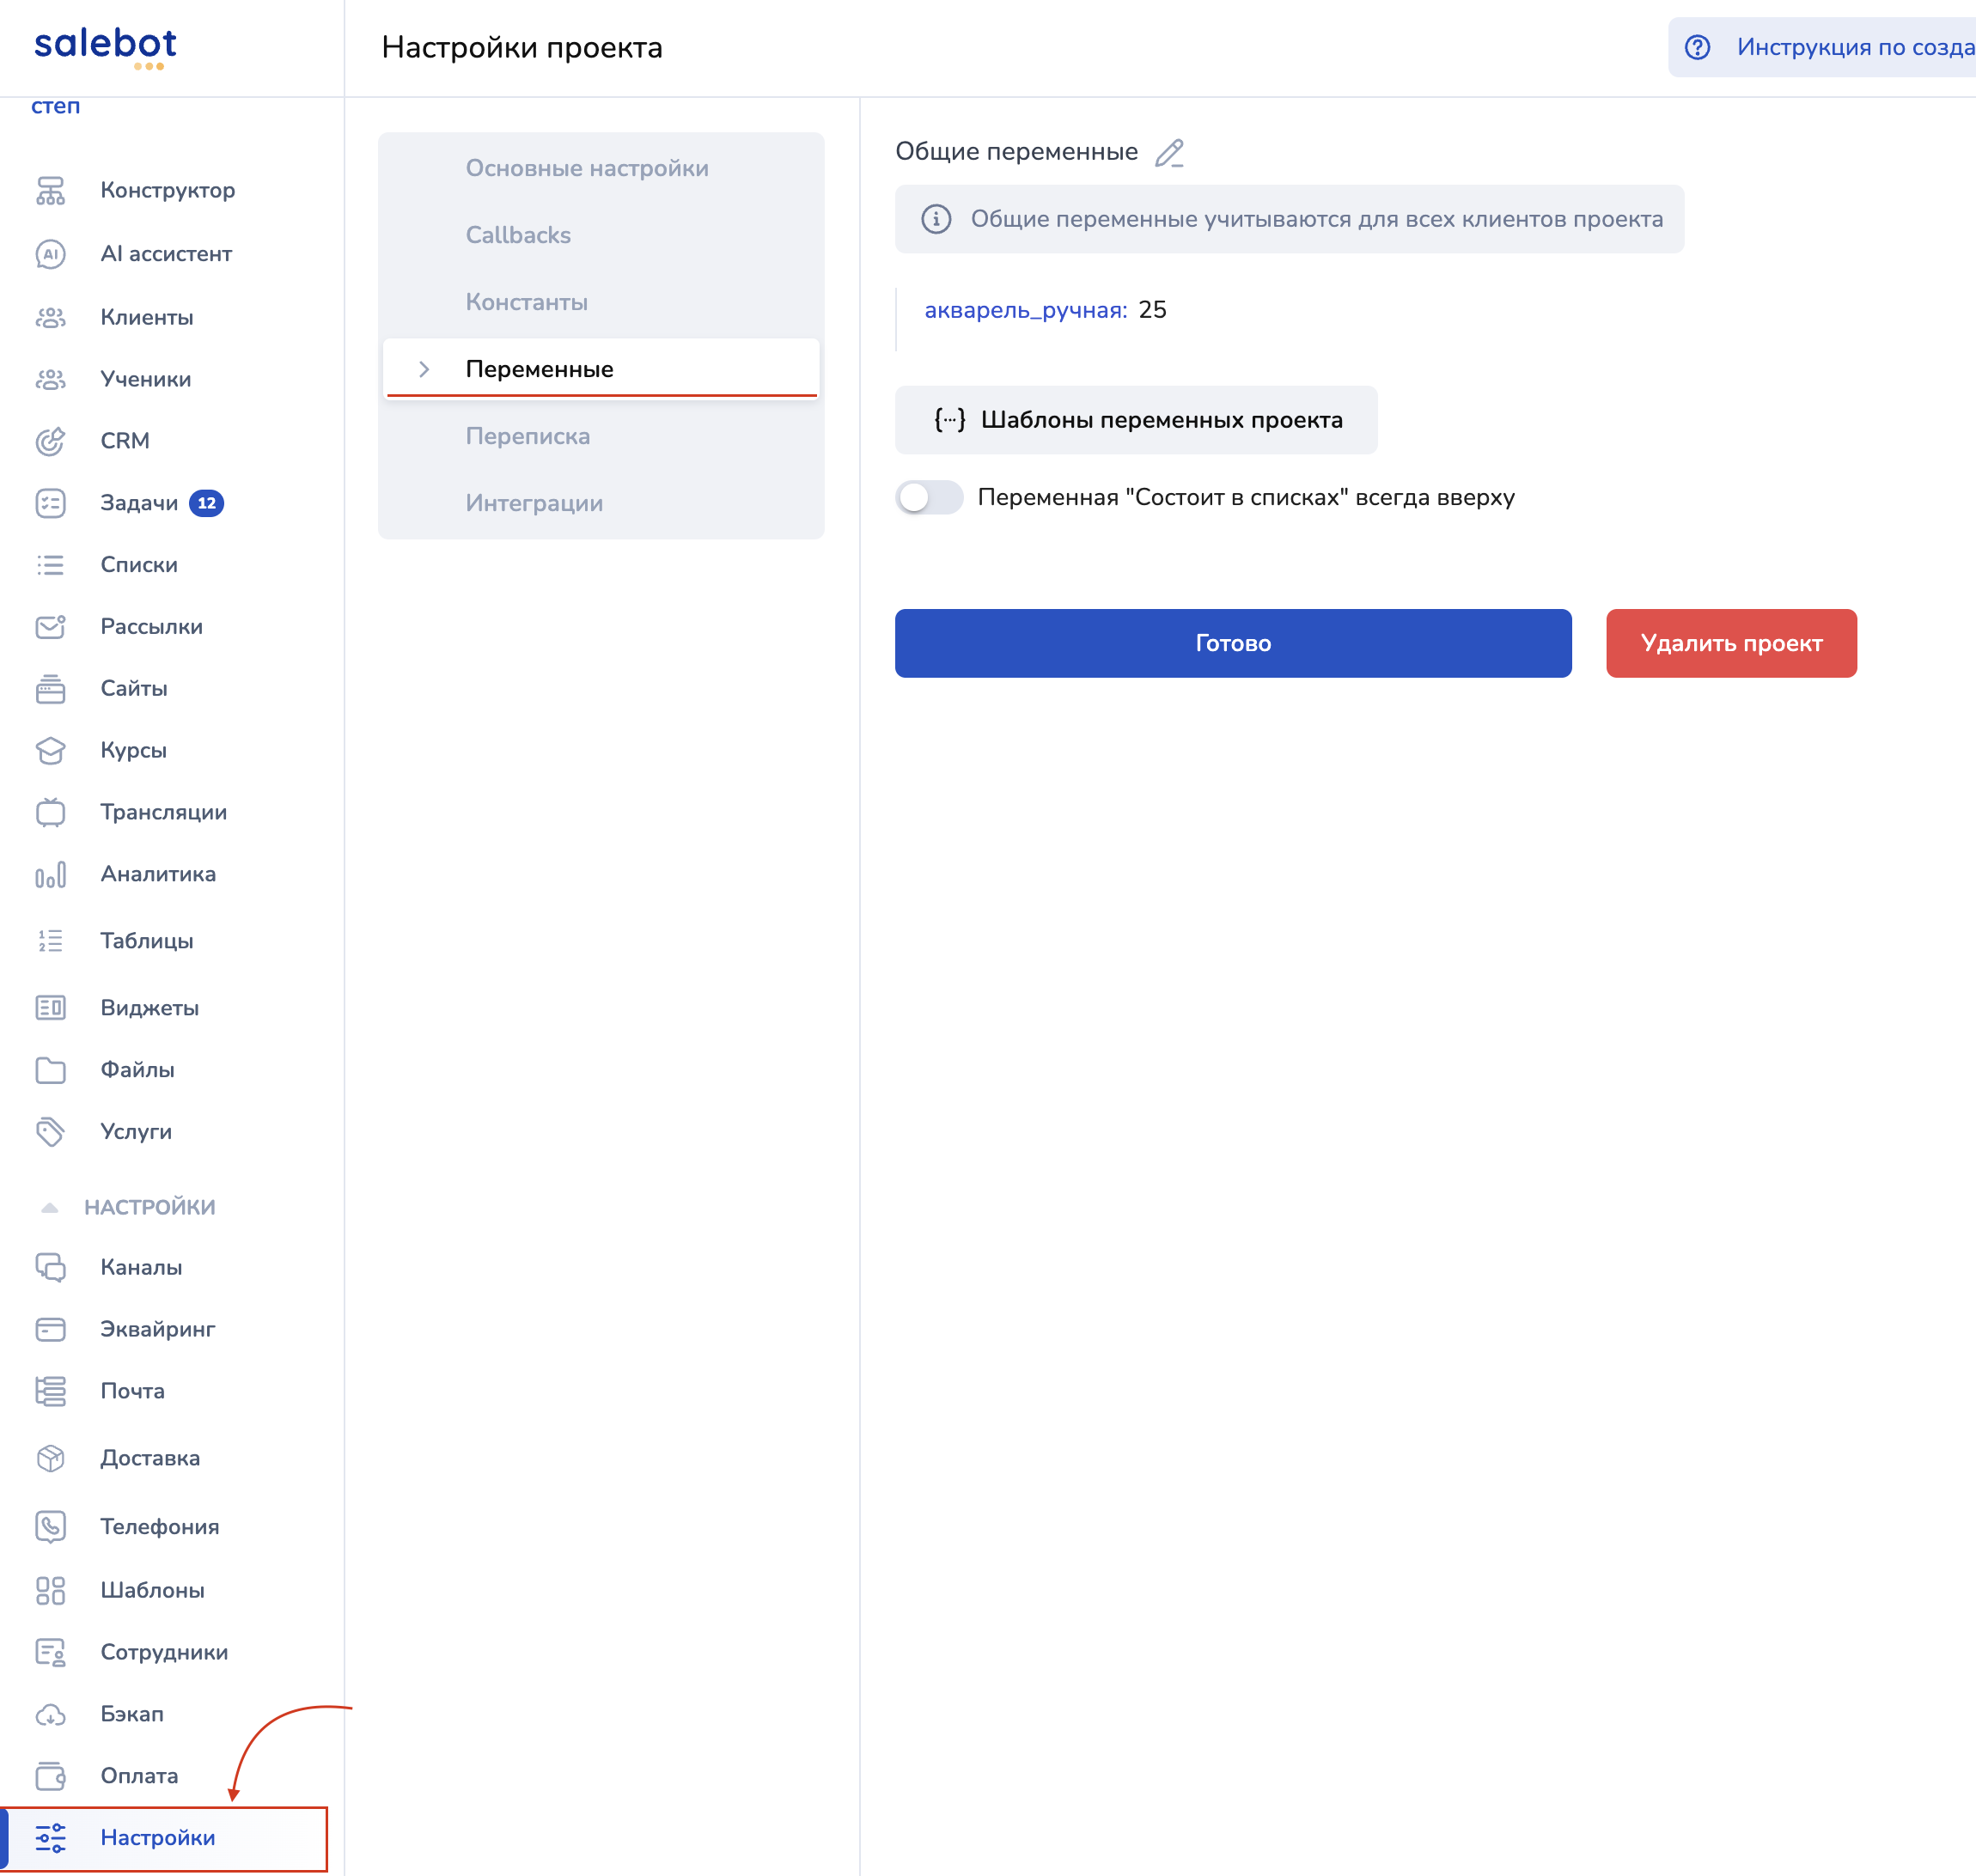Viewport: 1976px width, 1876px height.
Task: Open Конструктор from the sidebar icon
Action: pos(50,190)
